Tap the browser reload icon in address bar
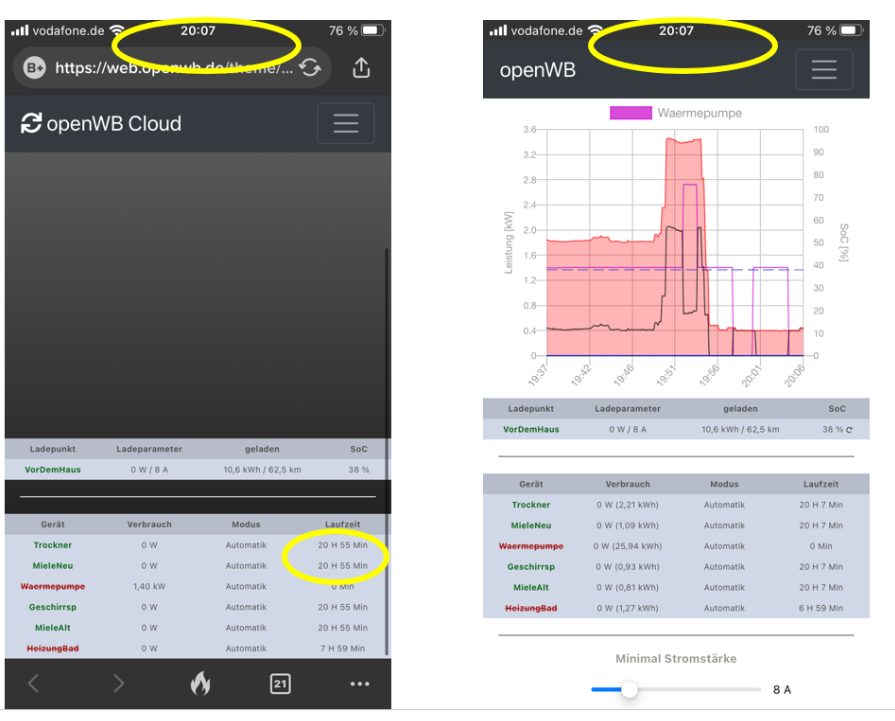Viewport: 895px width, 721px height. pos(310,68)
